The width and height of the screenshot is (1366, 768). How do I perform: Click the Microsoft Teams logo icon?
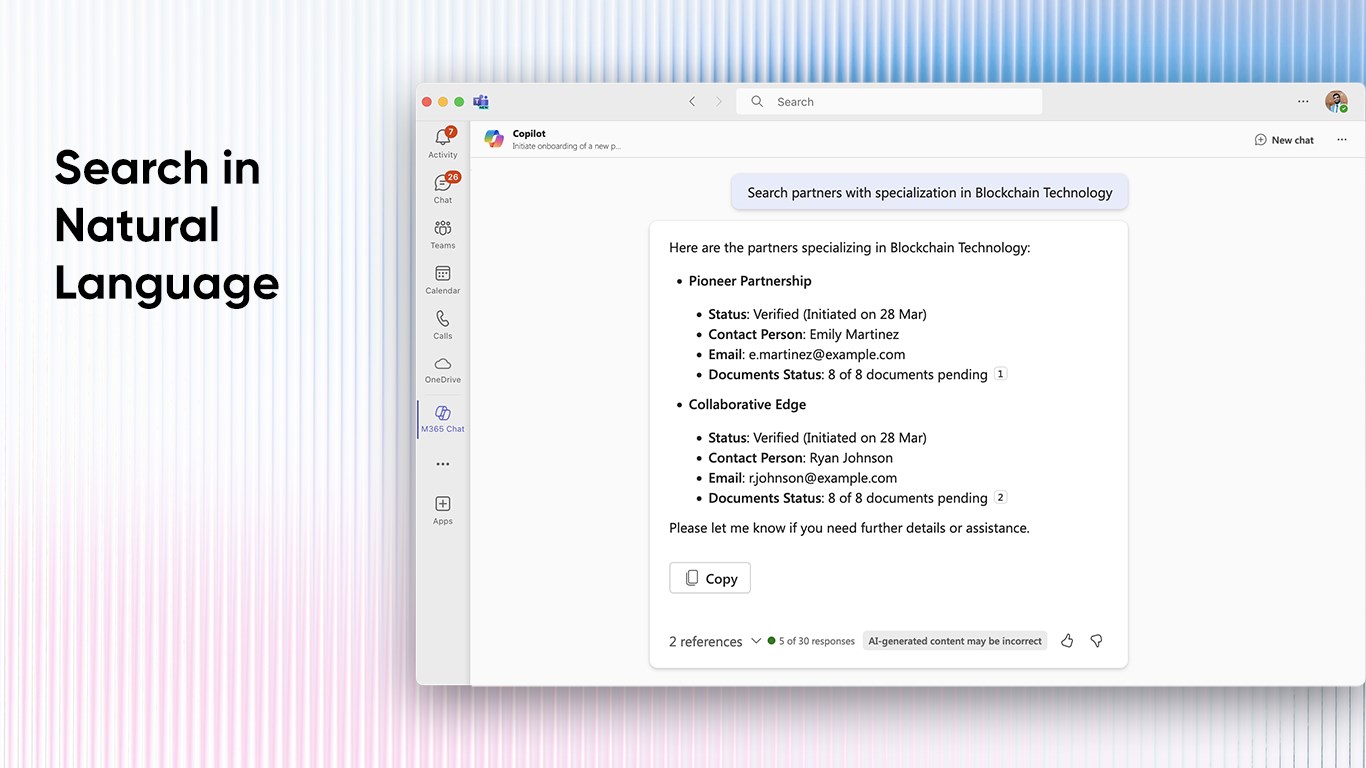point(481,102)
